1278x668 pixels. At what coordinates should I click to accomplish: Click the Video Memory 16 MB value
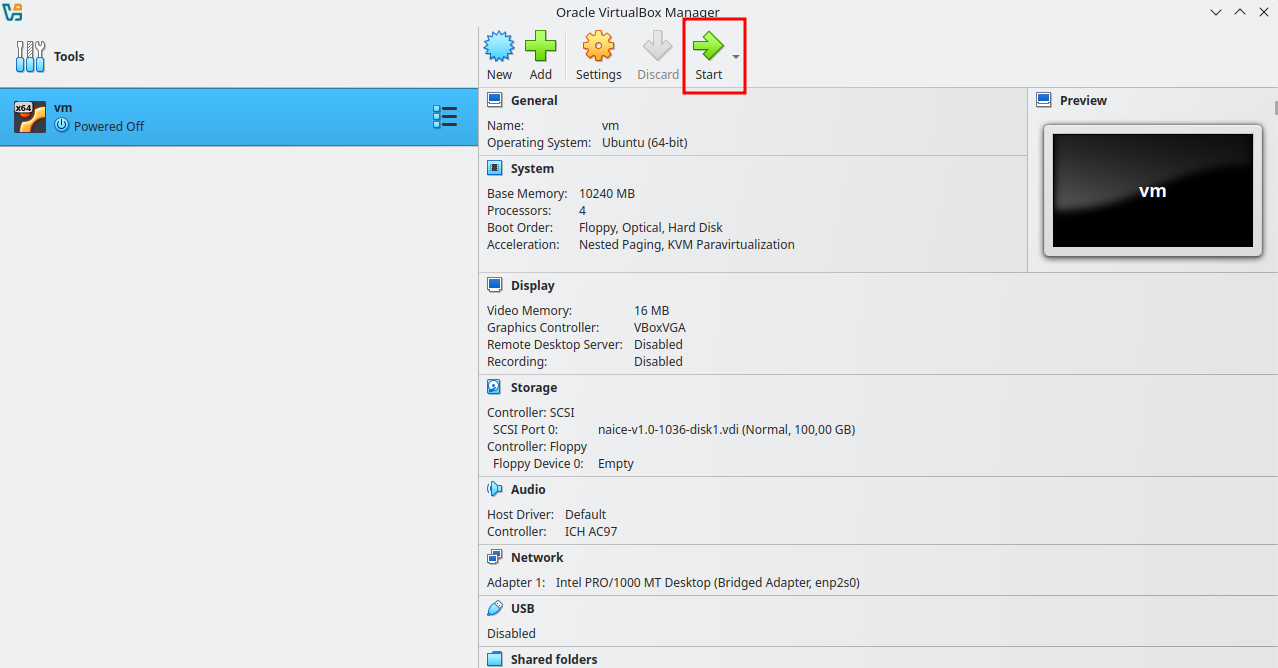tap(651, 310)
